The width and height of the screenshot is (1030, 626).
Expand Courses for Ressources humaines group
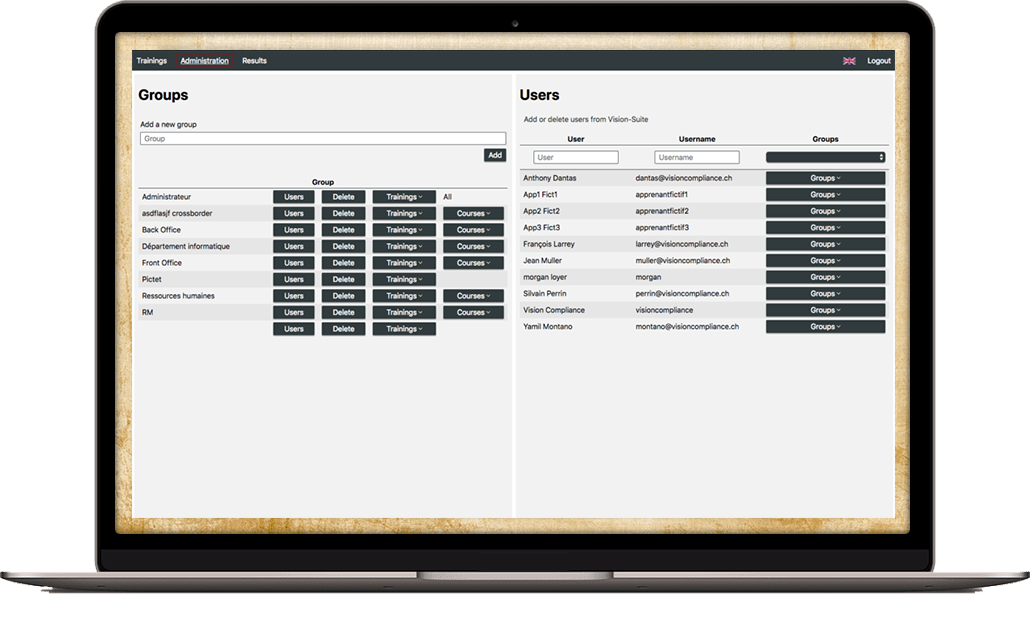473,296
